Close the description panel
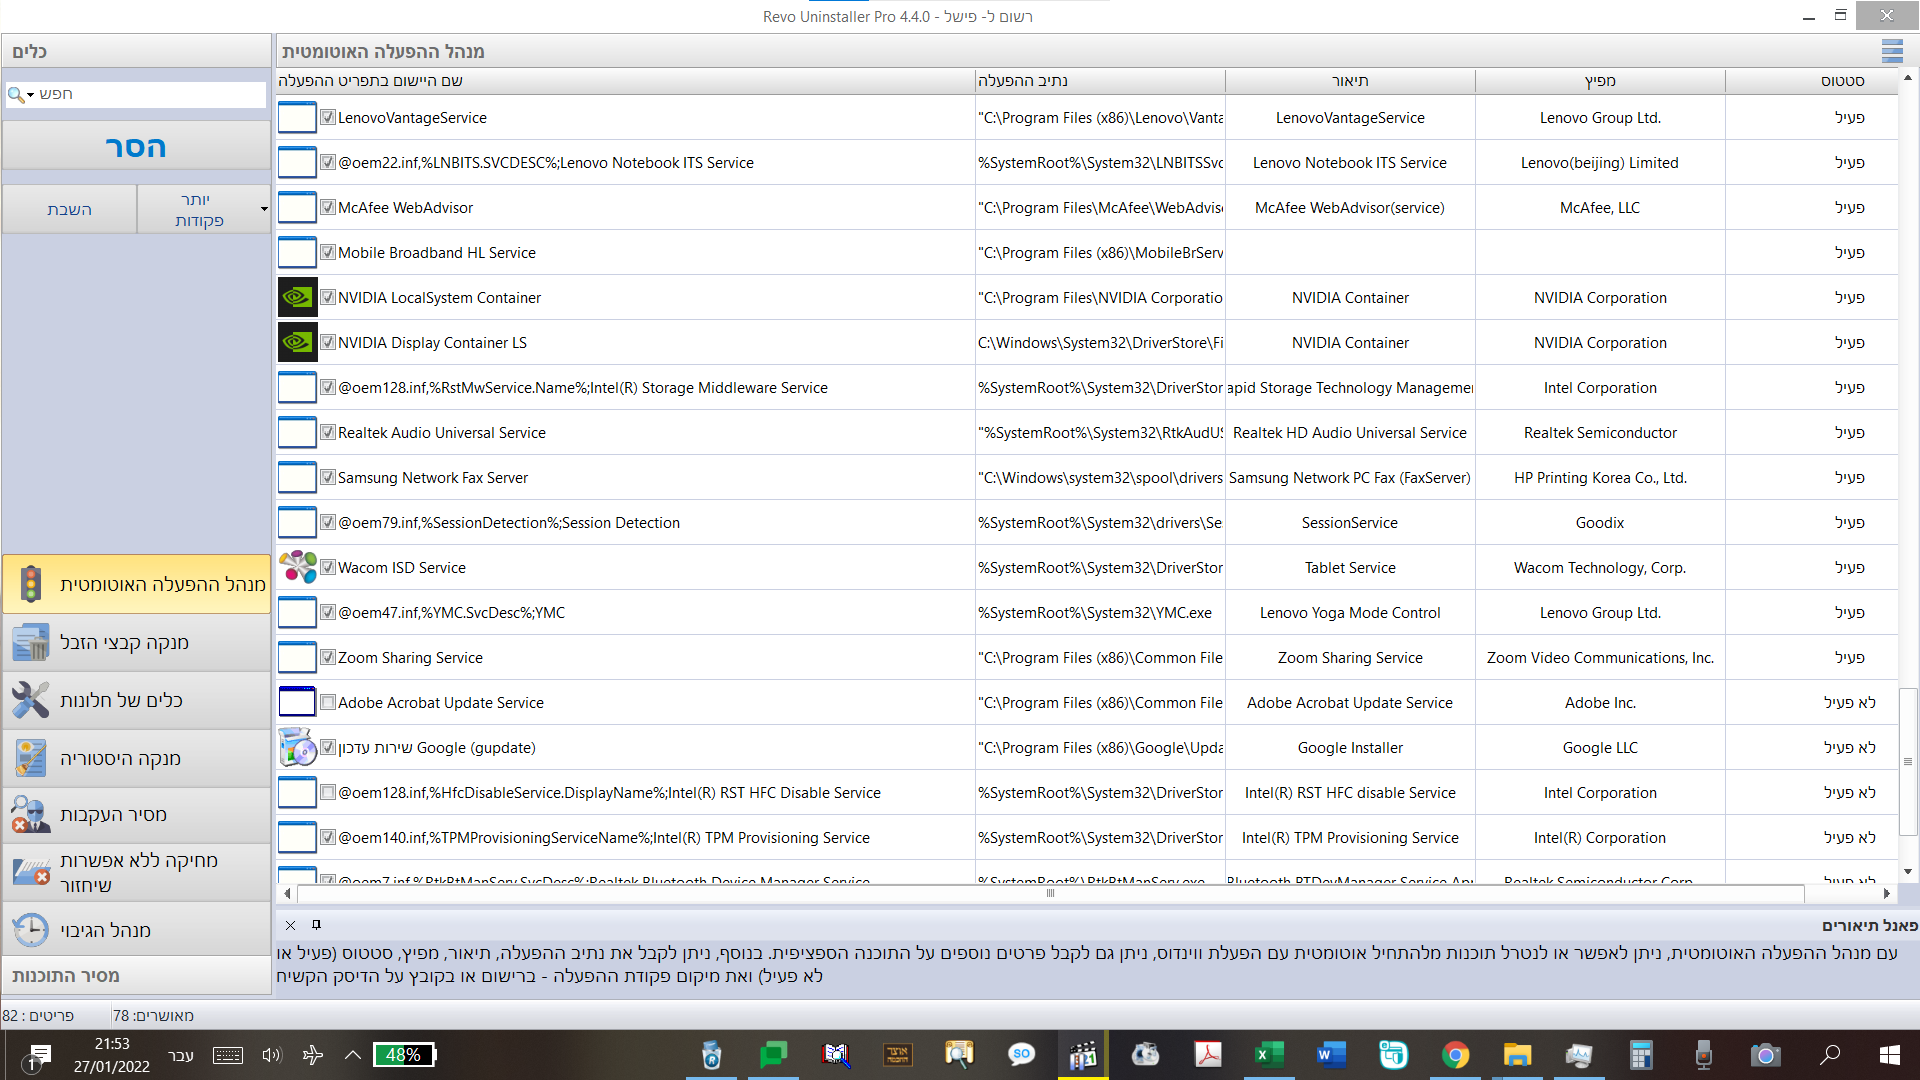Image resolution: width=1920 pixels, height=1080 pixels. coord(290,925)
